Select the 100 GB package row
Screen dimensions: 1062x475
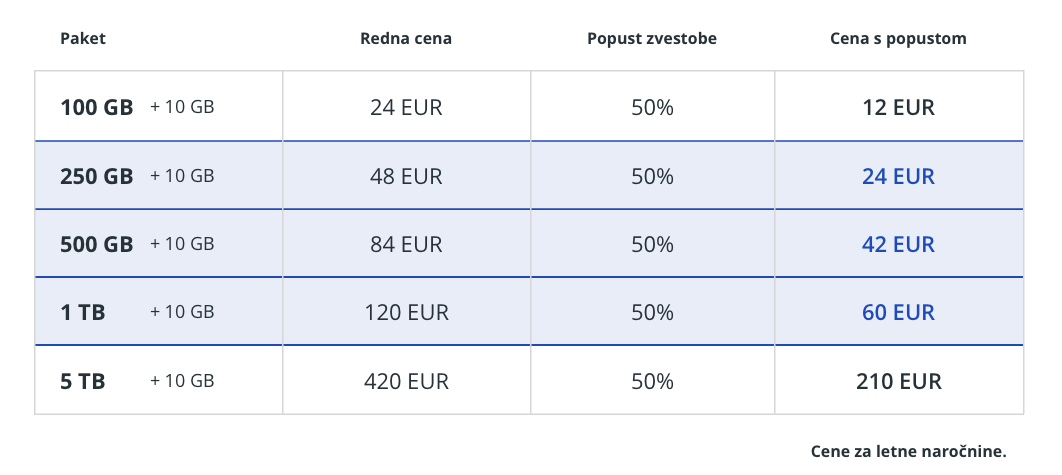pos(529,106)
